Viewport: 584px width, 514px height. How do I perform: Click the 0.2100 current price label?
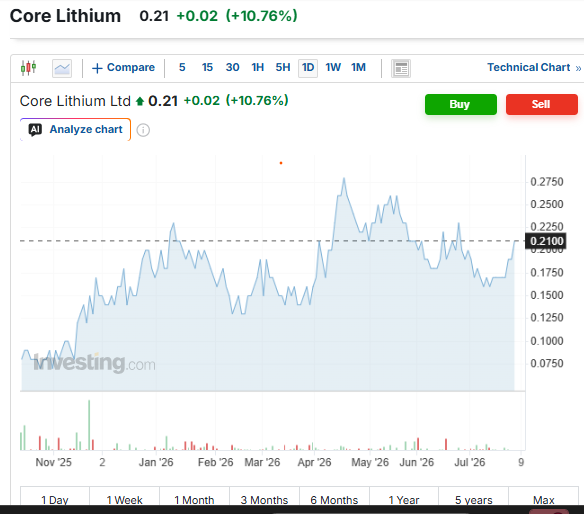(x=546, y=241)
